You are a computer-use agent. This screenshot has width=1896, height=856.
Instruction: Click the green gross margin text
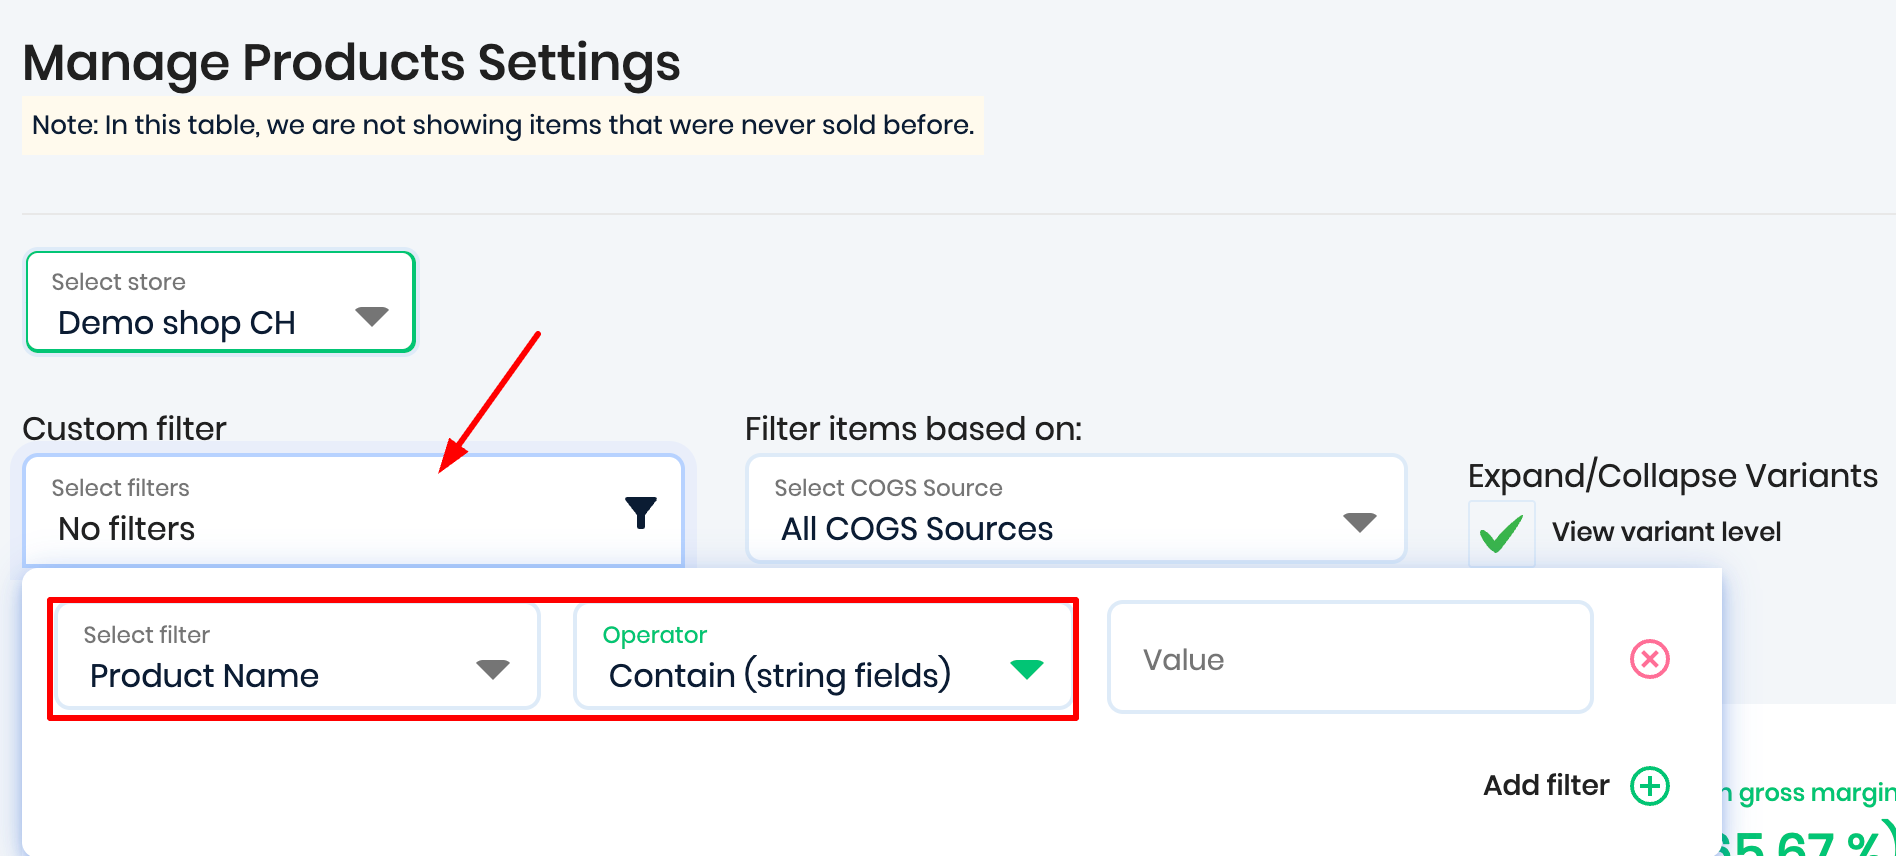[1812, 793]
